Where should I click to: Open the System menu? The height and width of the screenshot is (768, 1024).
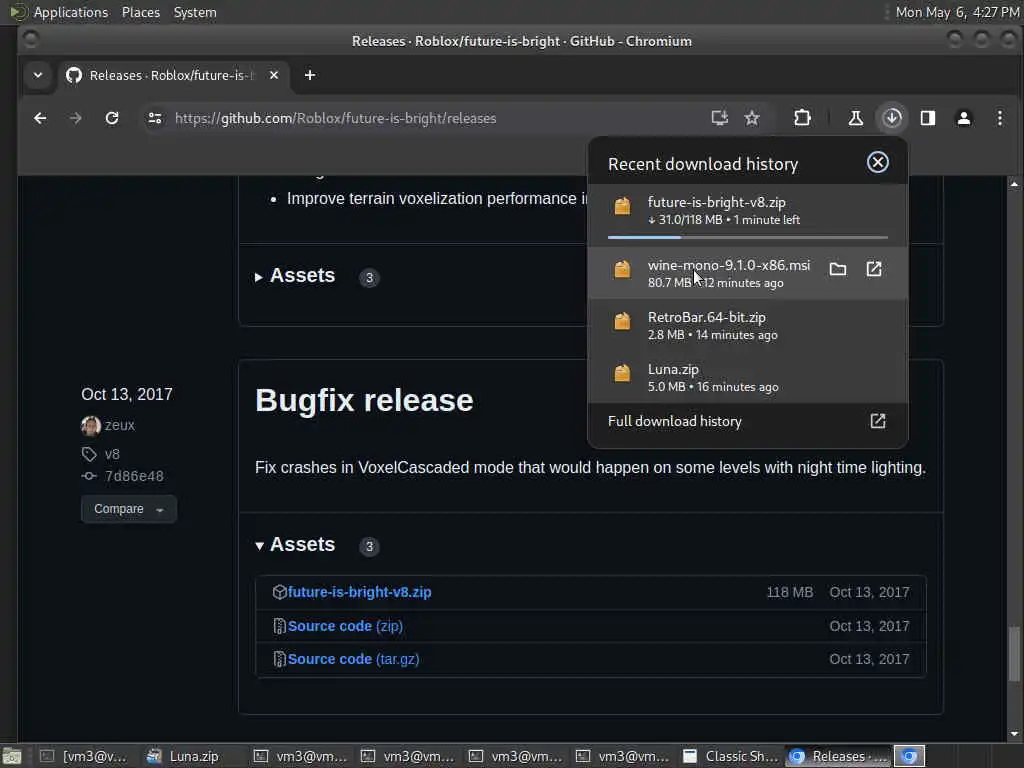195,12
